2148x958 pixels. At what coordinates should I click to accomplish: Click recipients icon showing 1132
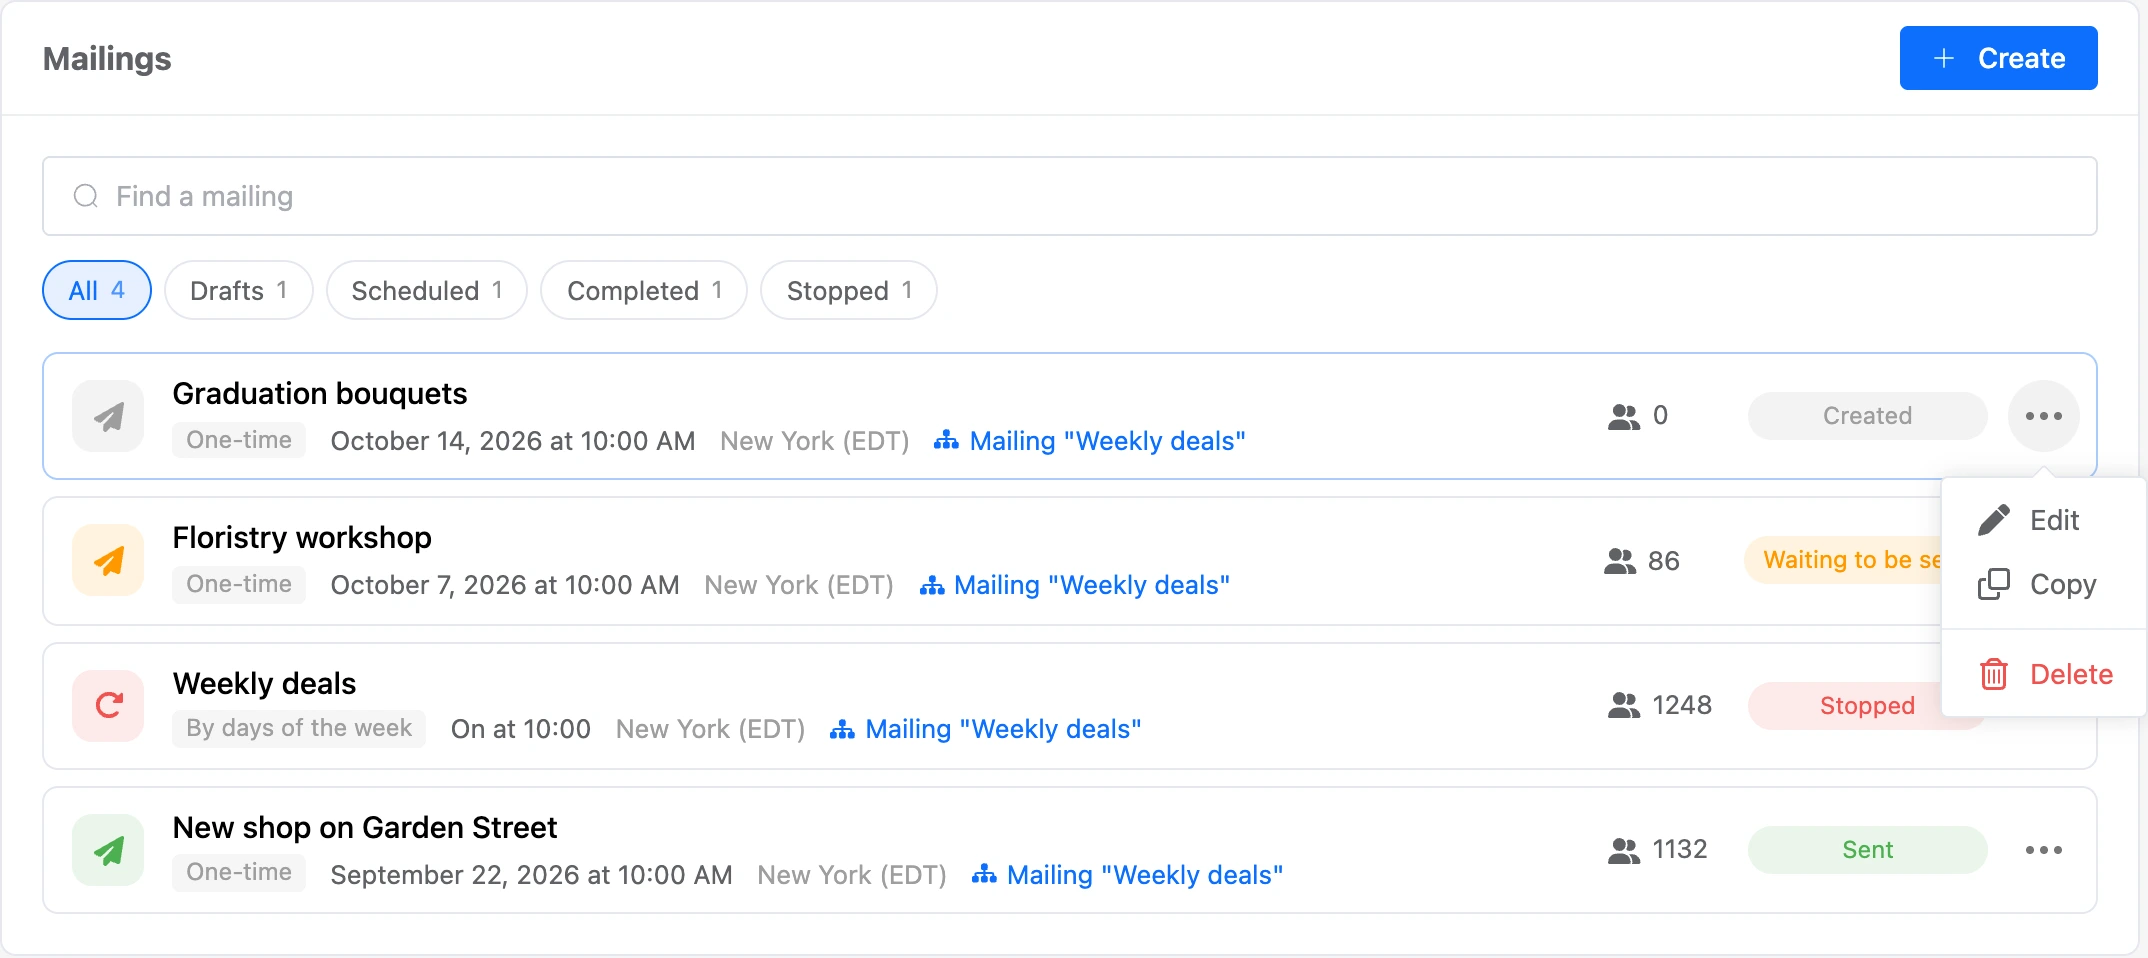1624,850
